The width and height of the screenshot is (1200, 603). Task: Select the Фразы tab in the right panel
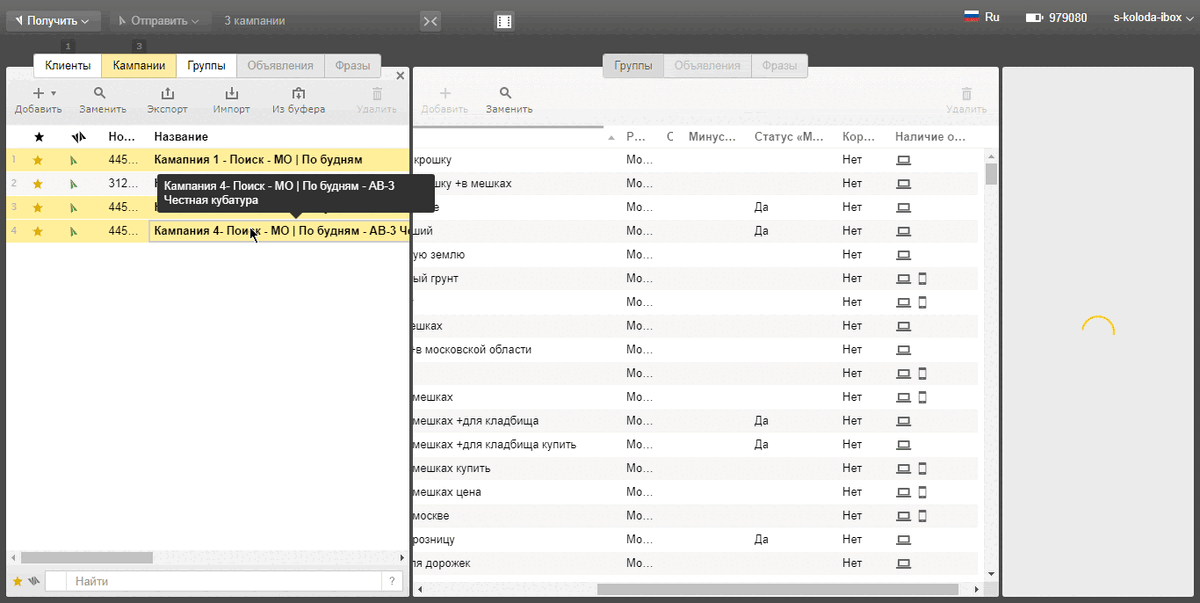[x=780, y=66]
